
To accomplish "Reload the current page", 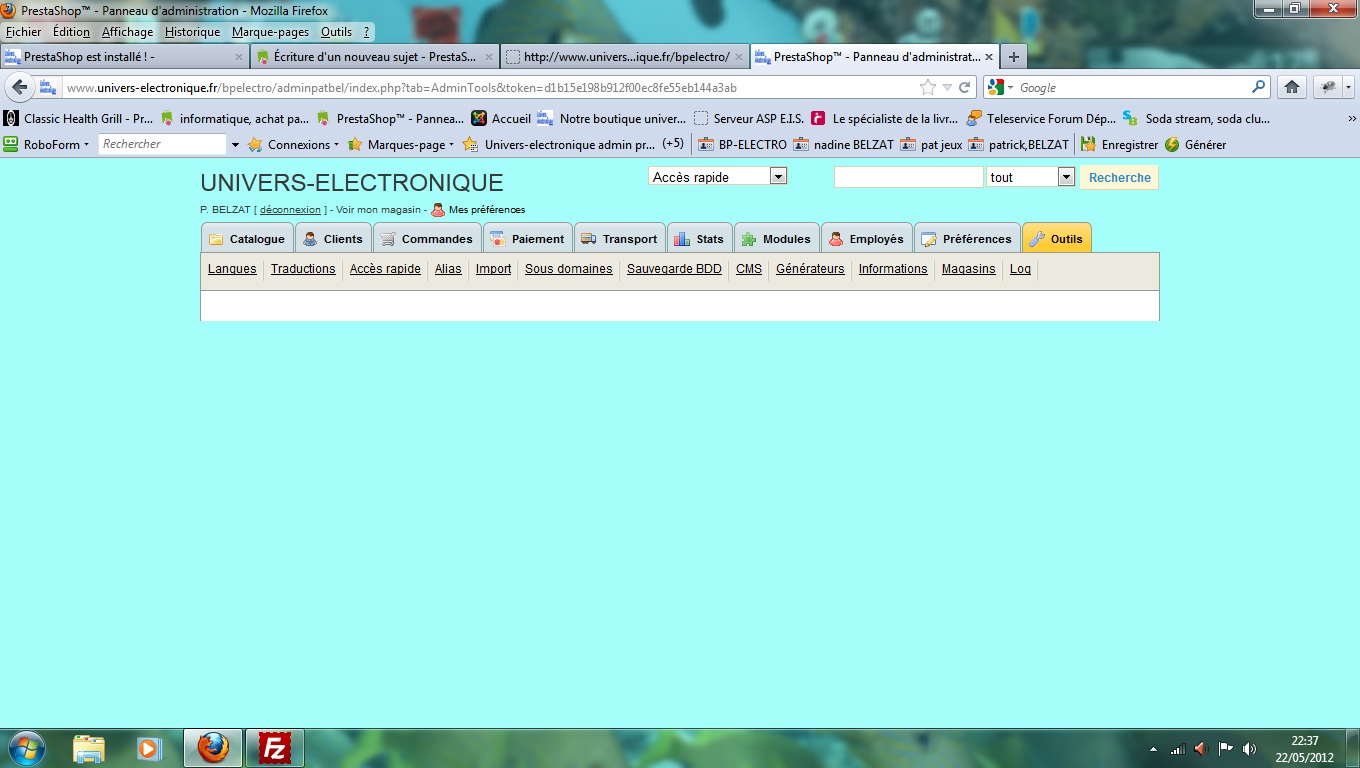I will tap(965, 87).
